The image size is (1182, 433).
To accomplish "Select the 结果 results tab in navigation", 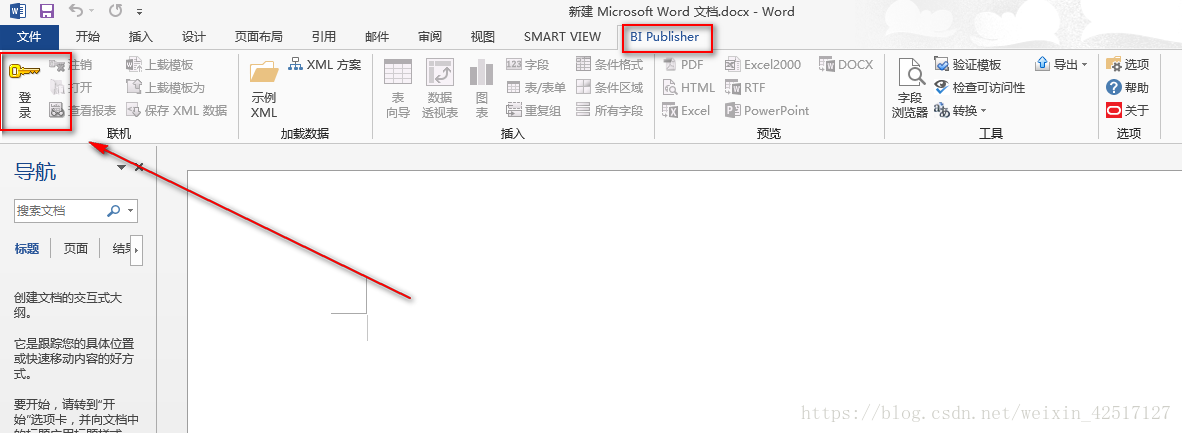I will (x=121, y=248).
